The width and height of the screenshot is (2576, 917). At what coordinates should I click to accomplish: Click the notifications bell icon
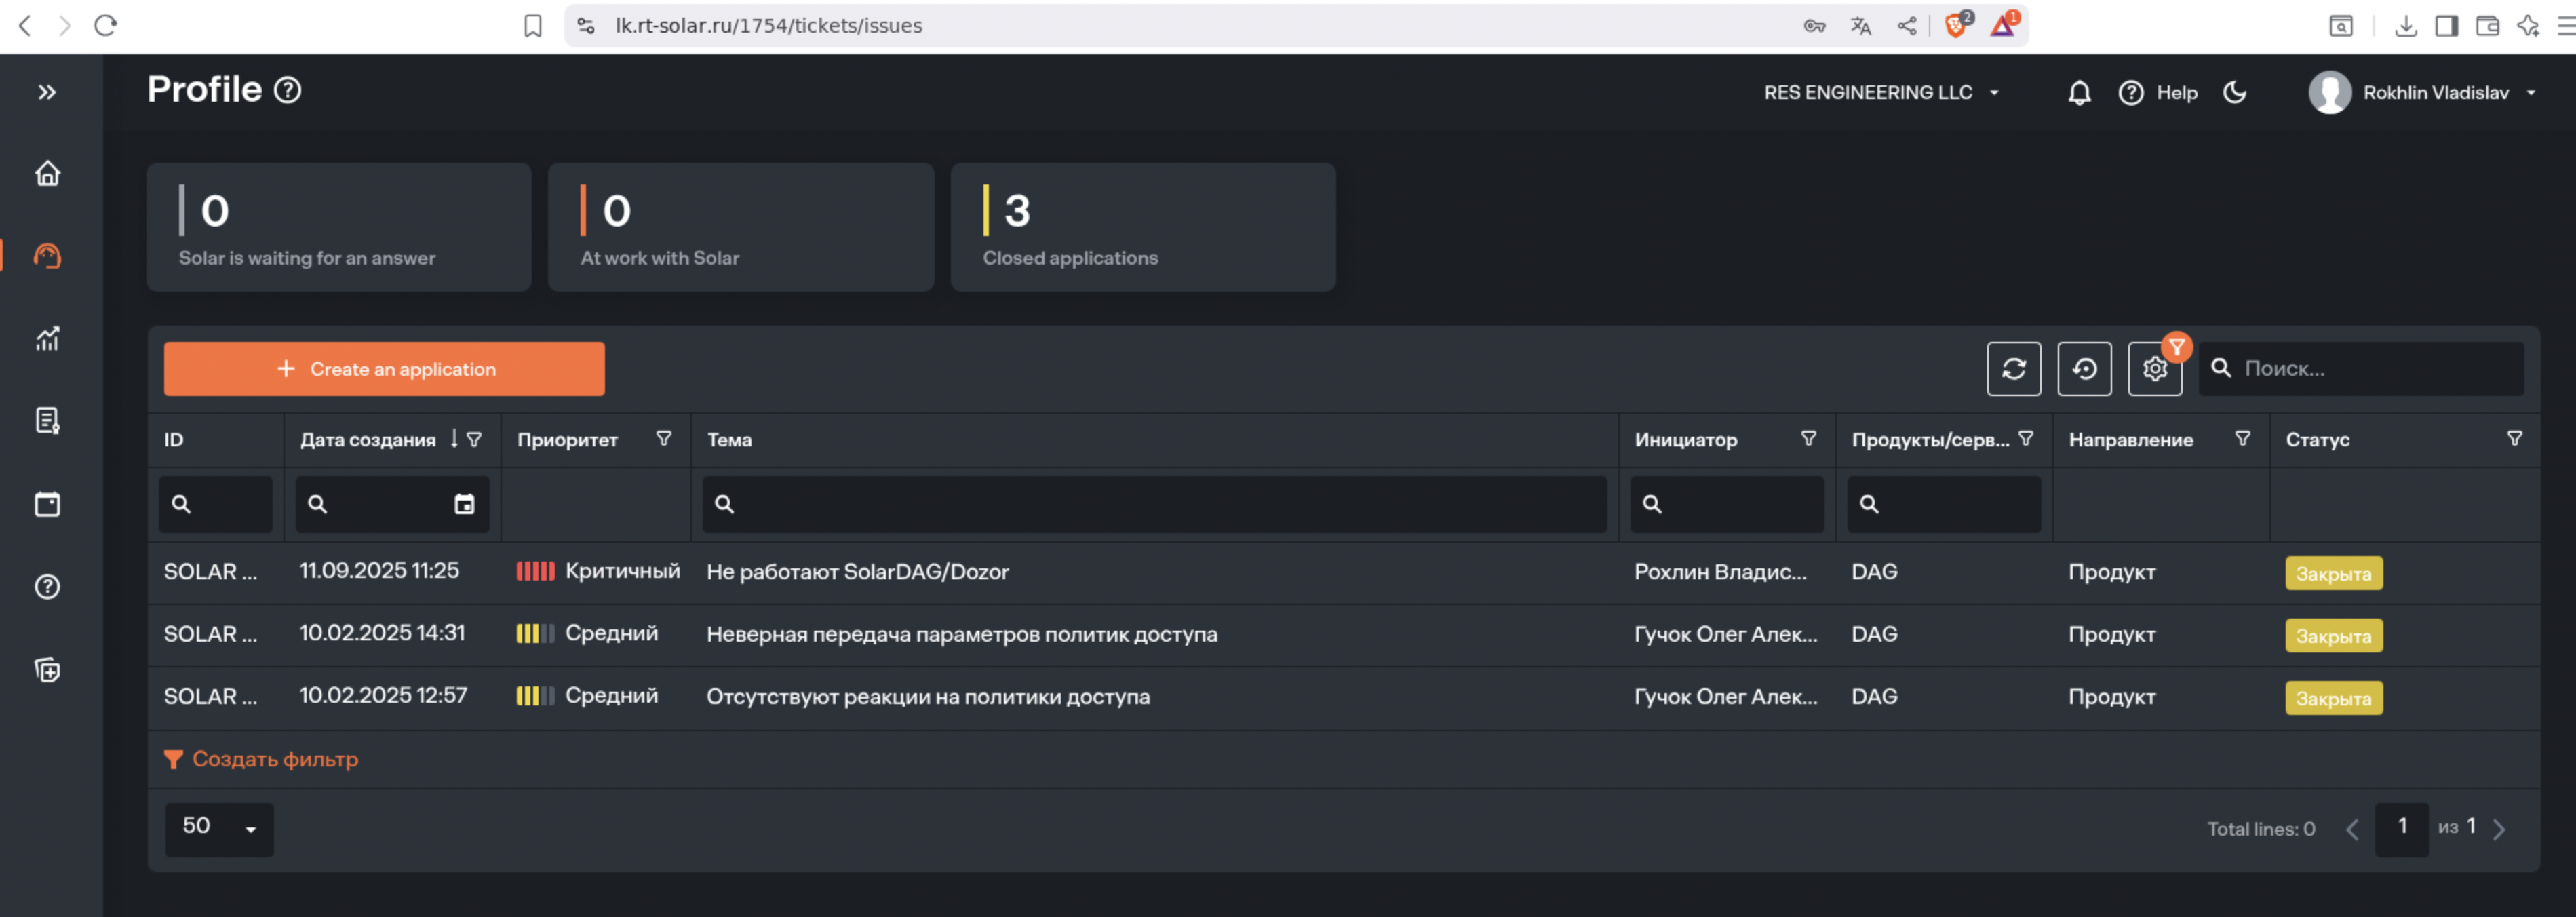pos(2079,93)
